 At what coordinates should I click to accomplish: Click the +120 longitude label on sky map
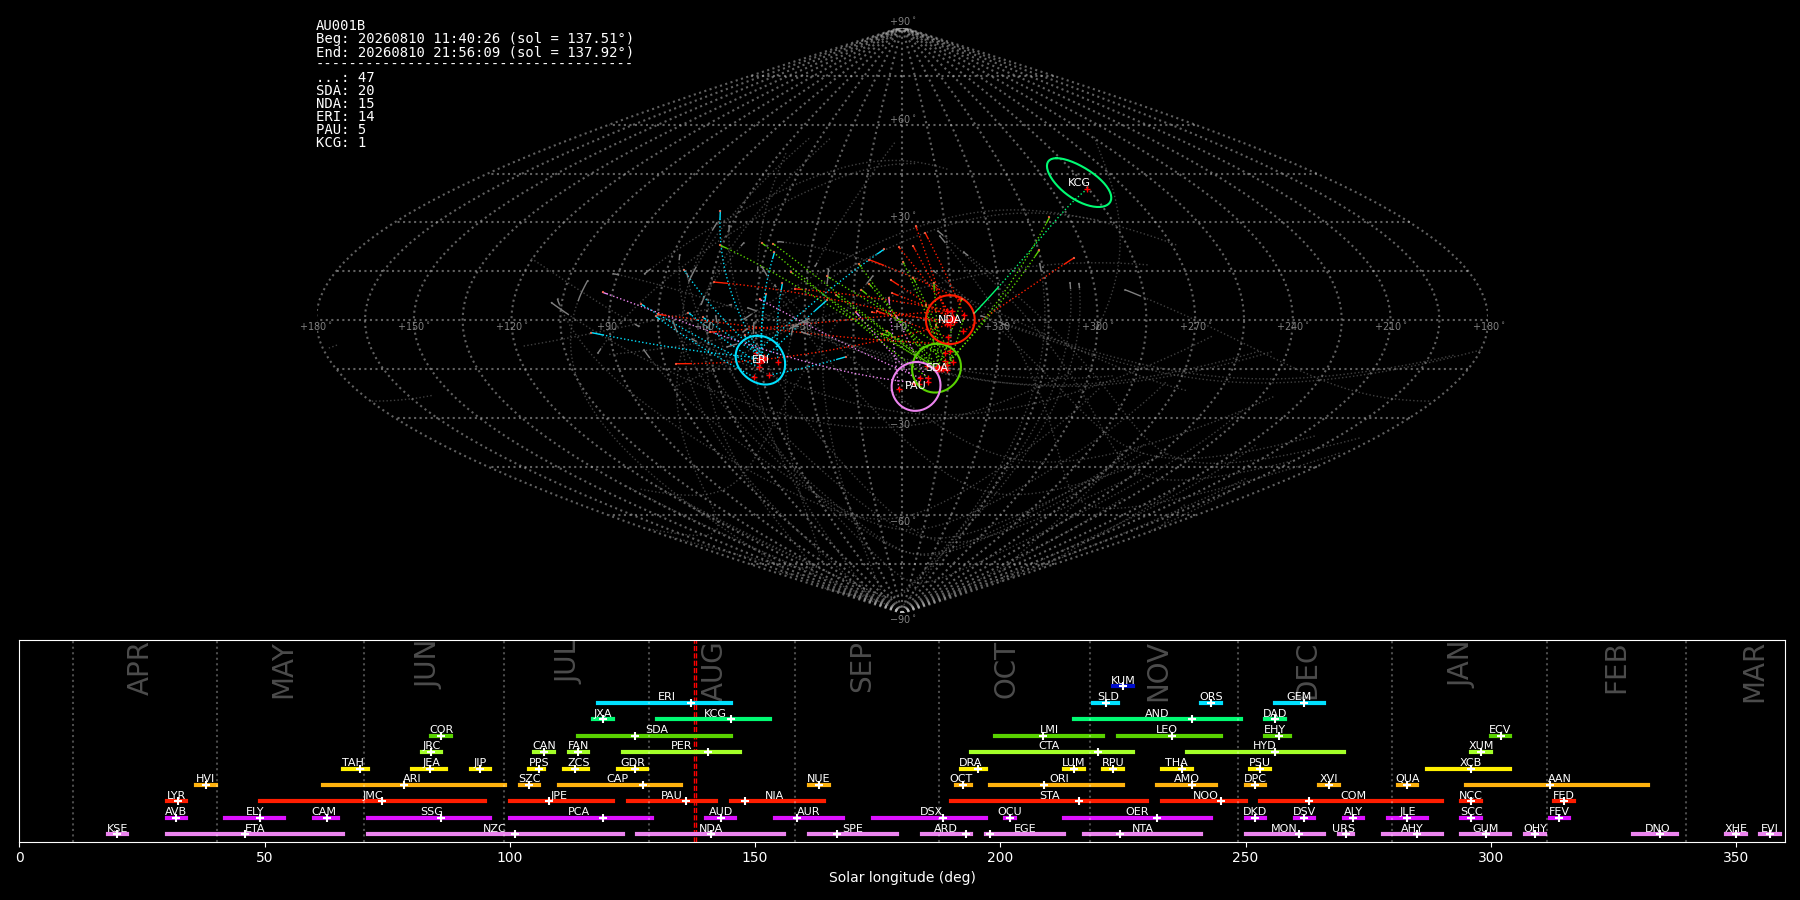[x=509, y=326]
